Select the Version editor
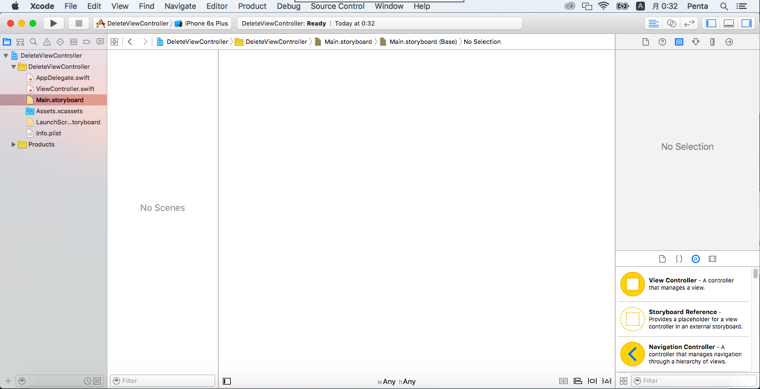The image size is (760, 389). tap(689, 23)
